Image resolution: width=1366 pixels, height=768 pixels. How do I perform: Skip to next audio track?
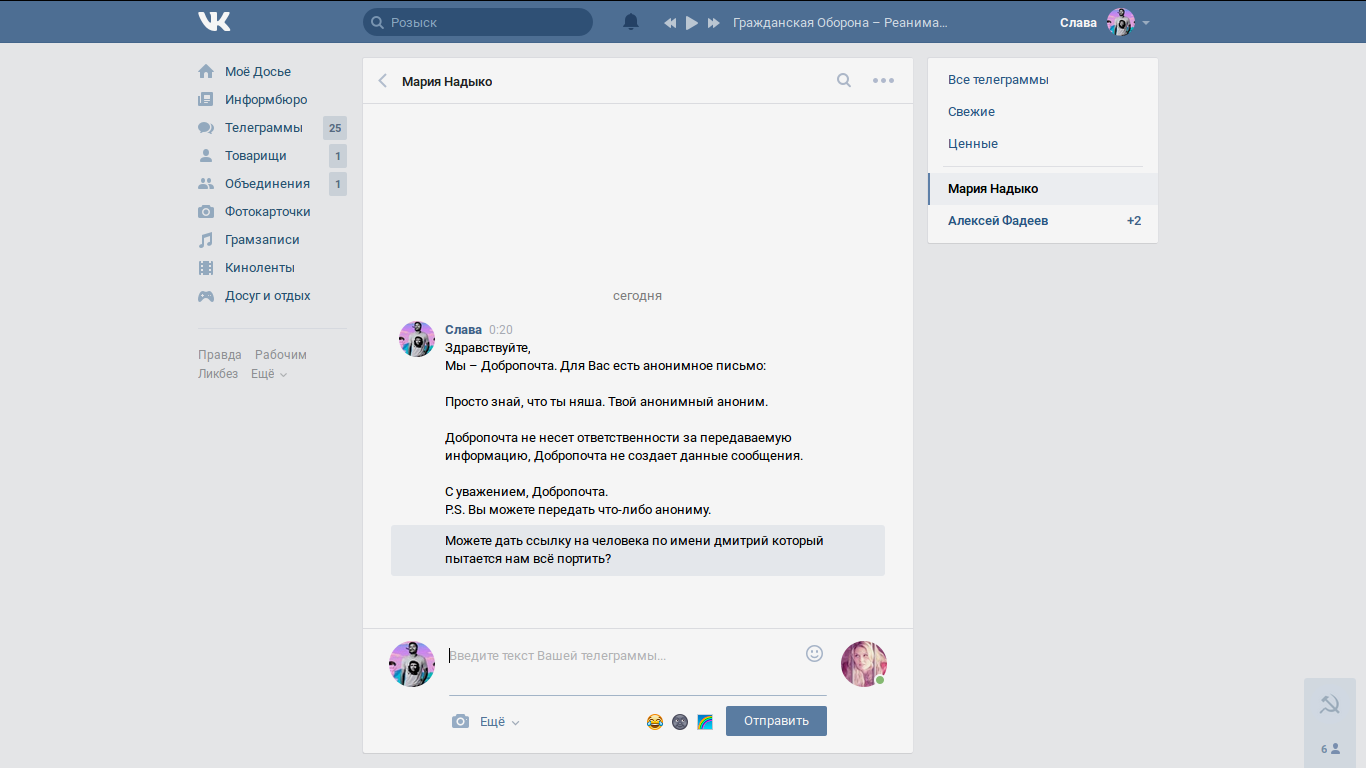click(714, 23)
